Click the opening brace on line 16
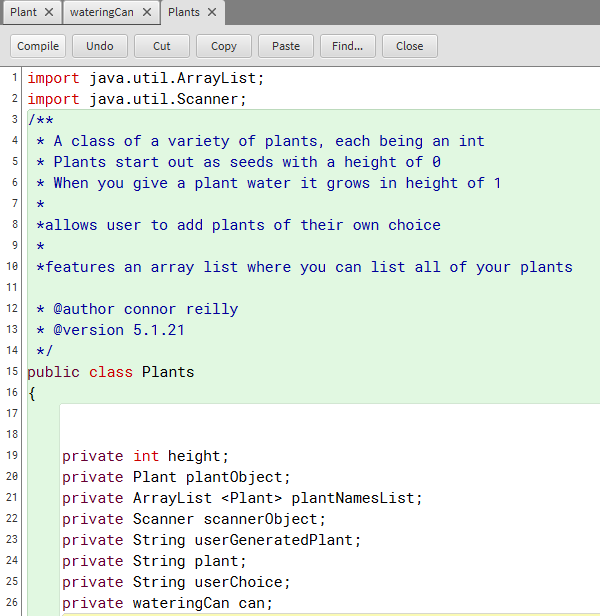The width and height of the screenshot is (600, 616). (32, 393)
